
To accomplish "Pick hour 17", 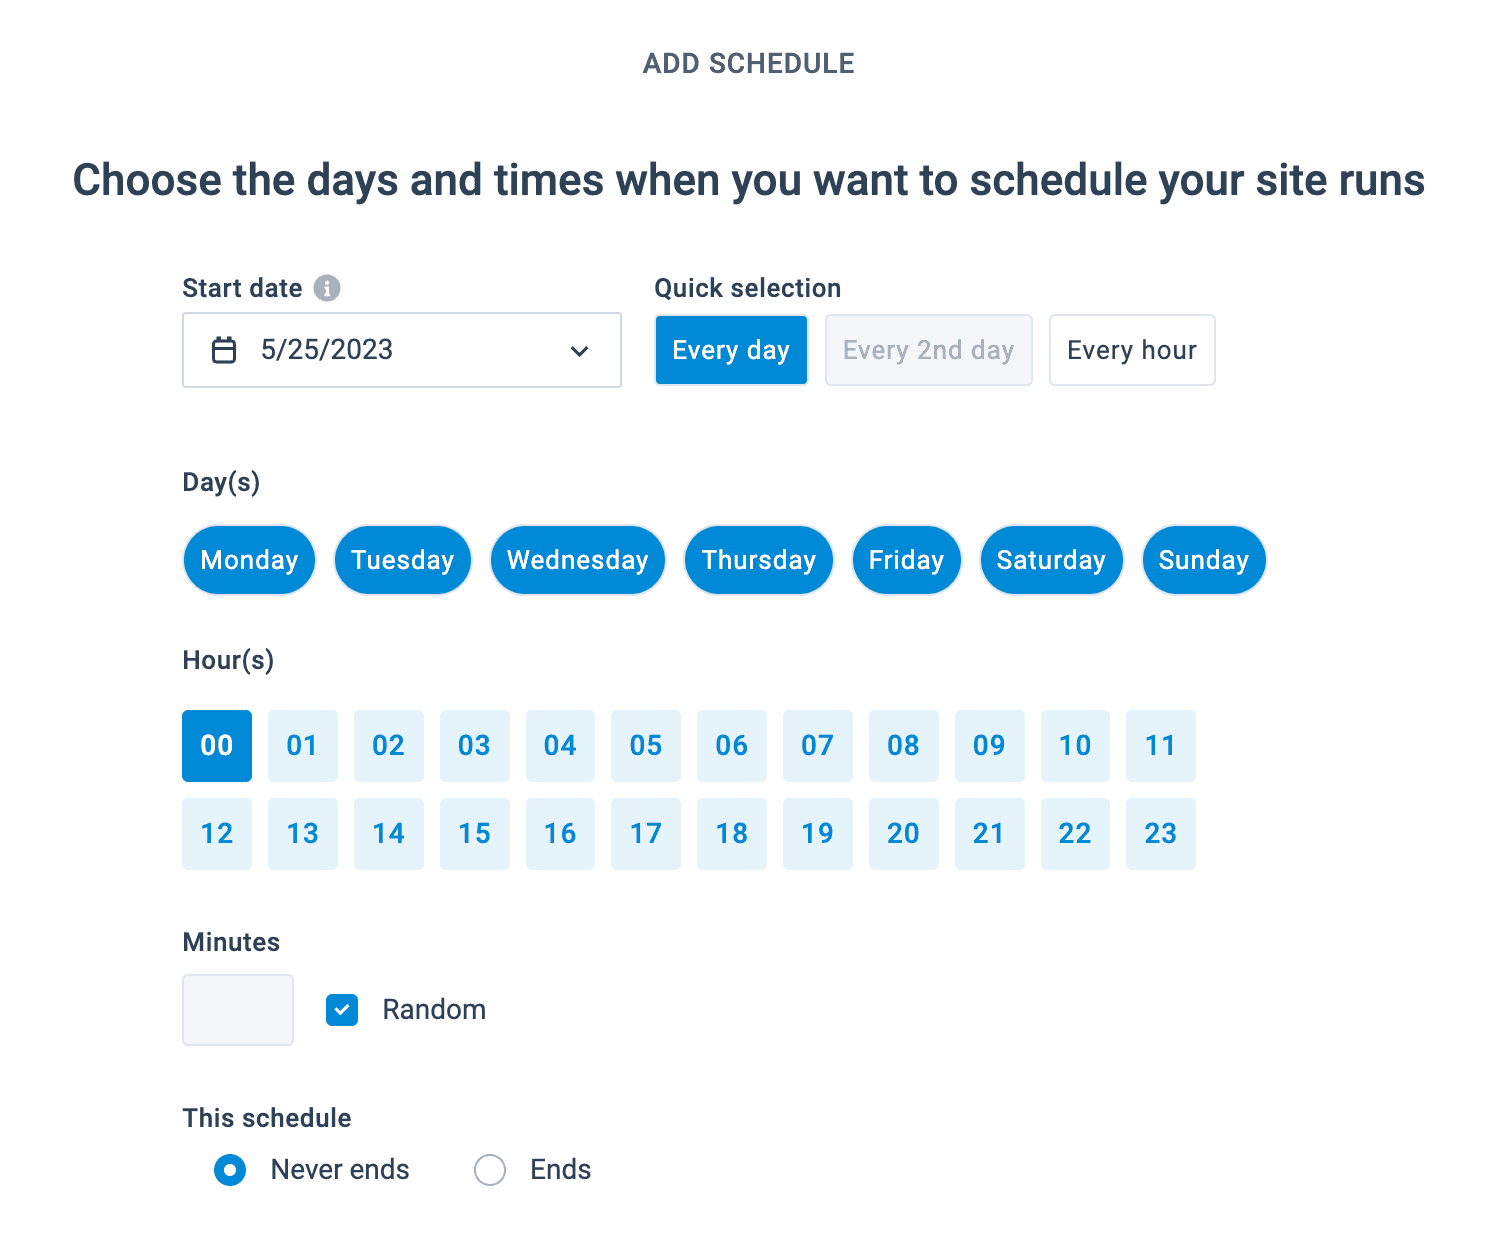I will tap(646, 834).
